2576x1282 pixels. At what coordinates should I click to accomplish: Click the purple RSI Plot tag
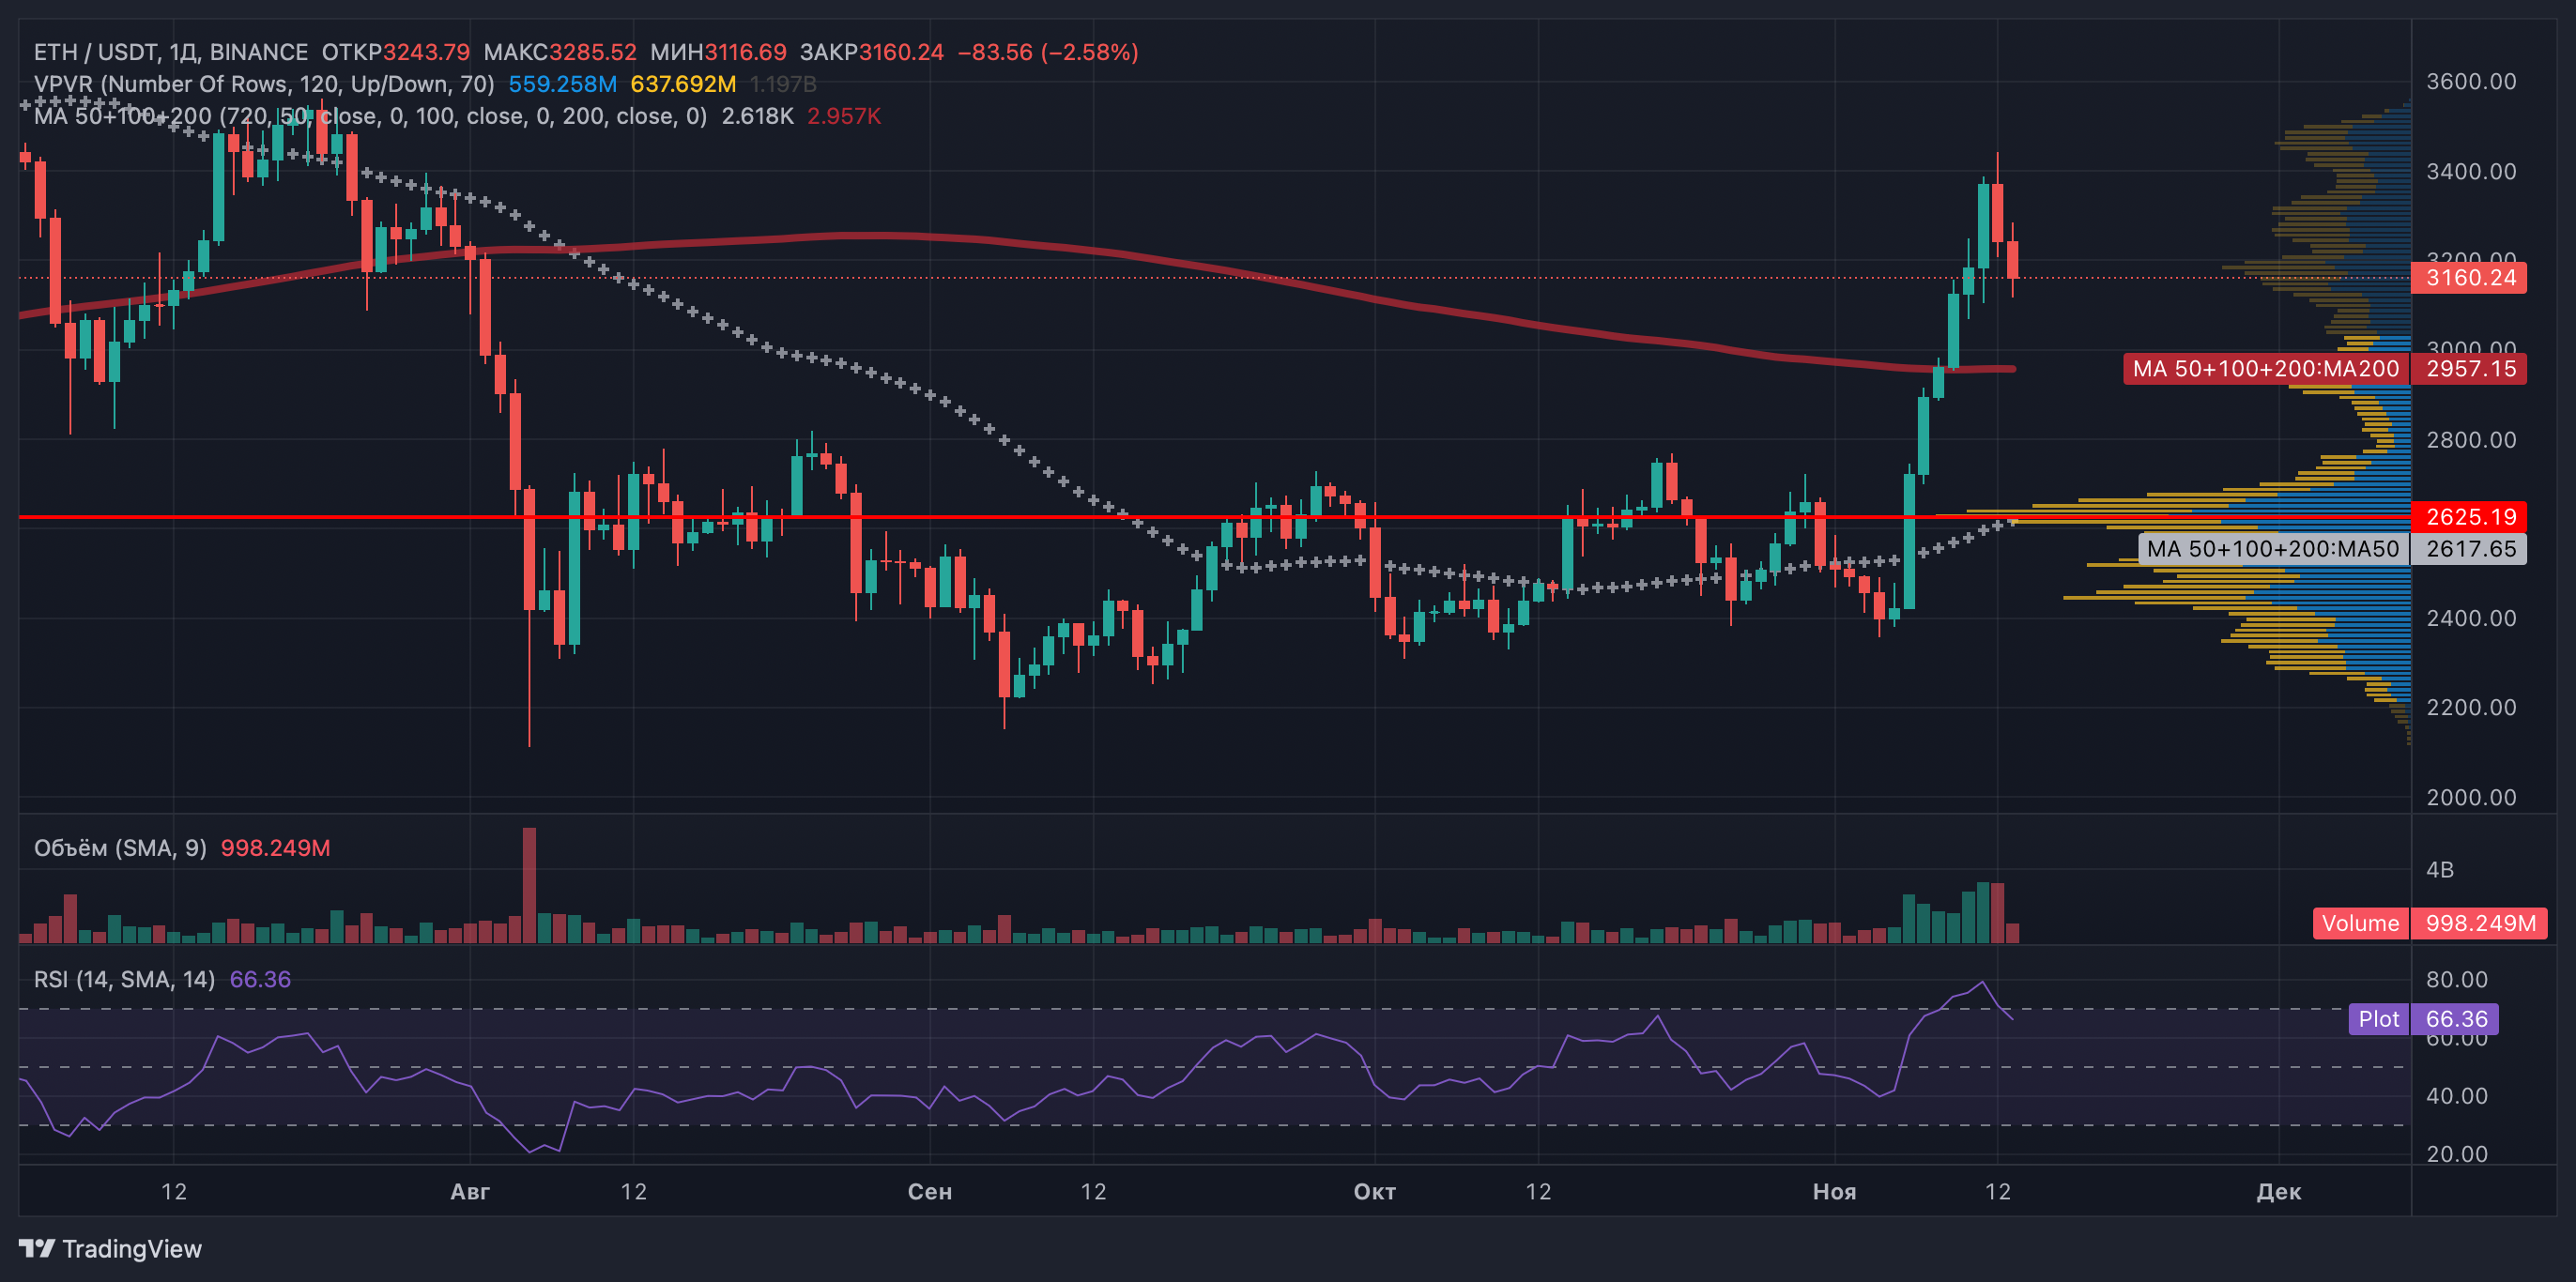[2378, 1019]
